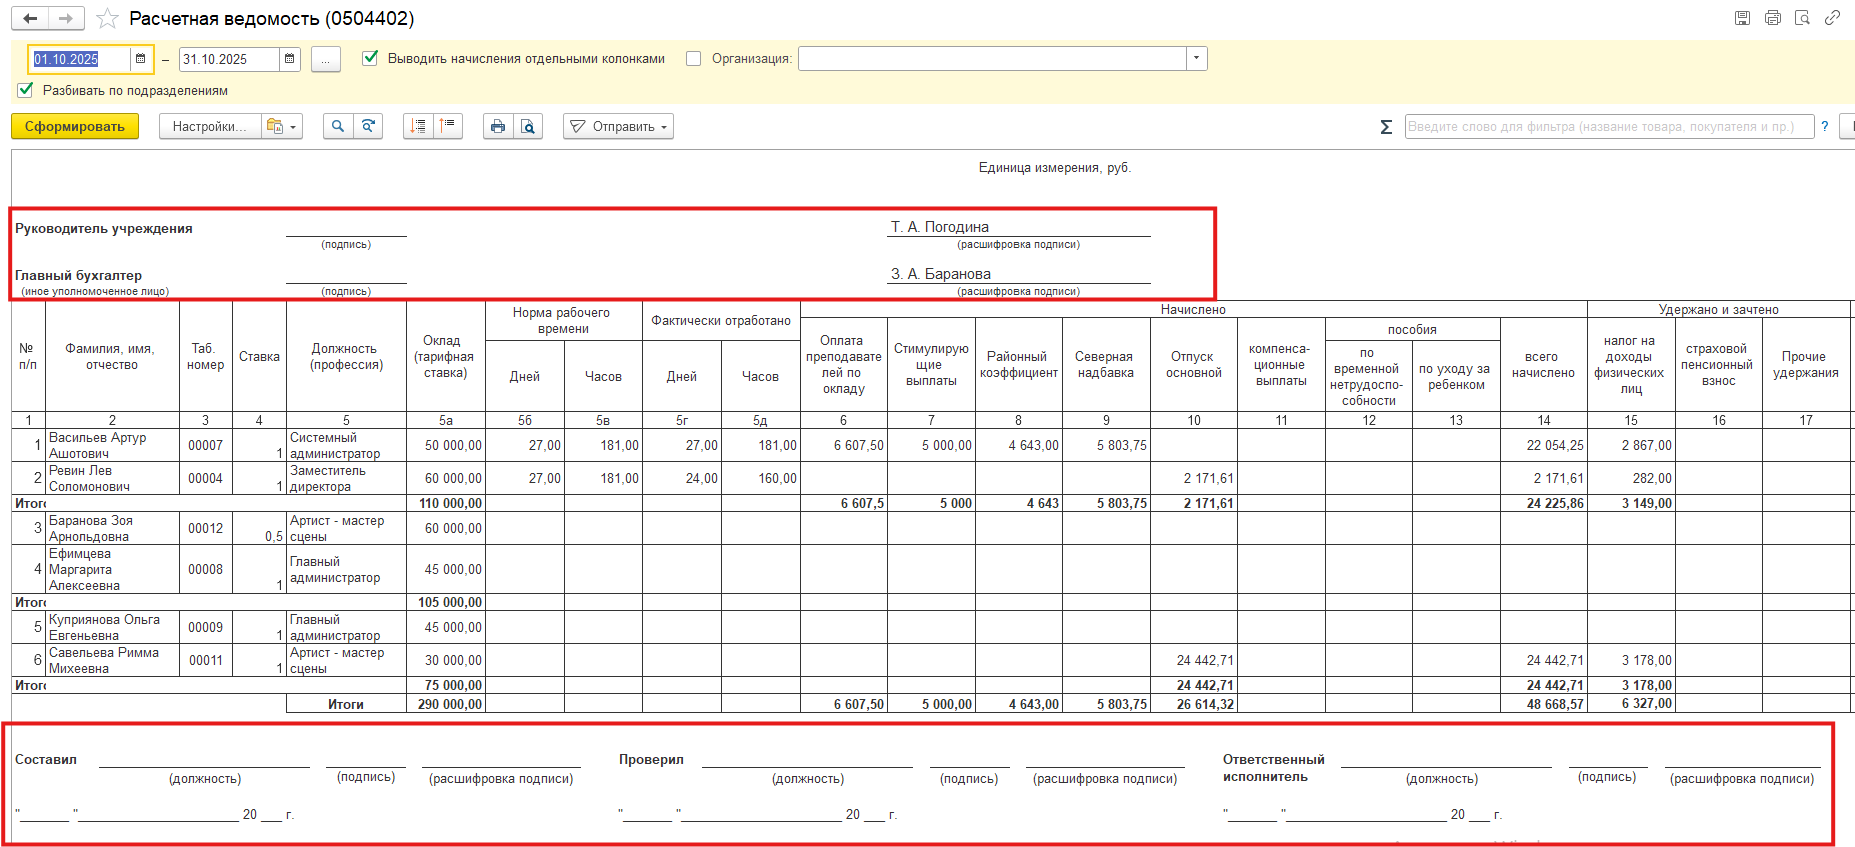Screen dimensions: 1855x847
Task: Open preview using top-right magnifier page icon
Action: click(x=1802, y=18)
